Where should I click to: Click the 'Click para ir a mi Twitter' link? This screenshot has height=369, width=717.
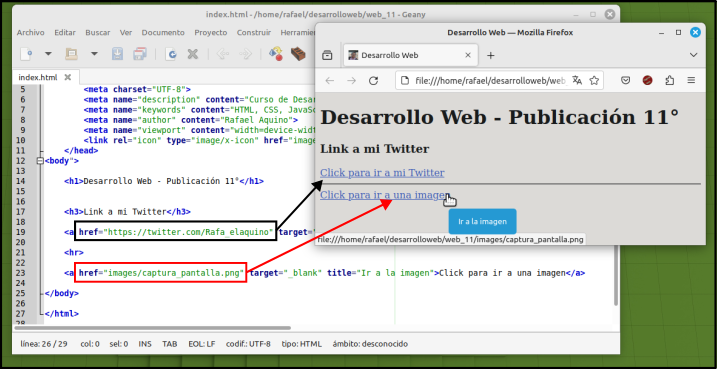pyautogui.click(x=382, y=173)
